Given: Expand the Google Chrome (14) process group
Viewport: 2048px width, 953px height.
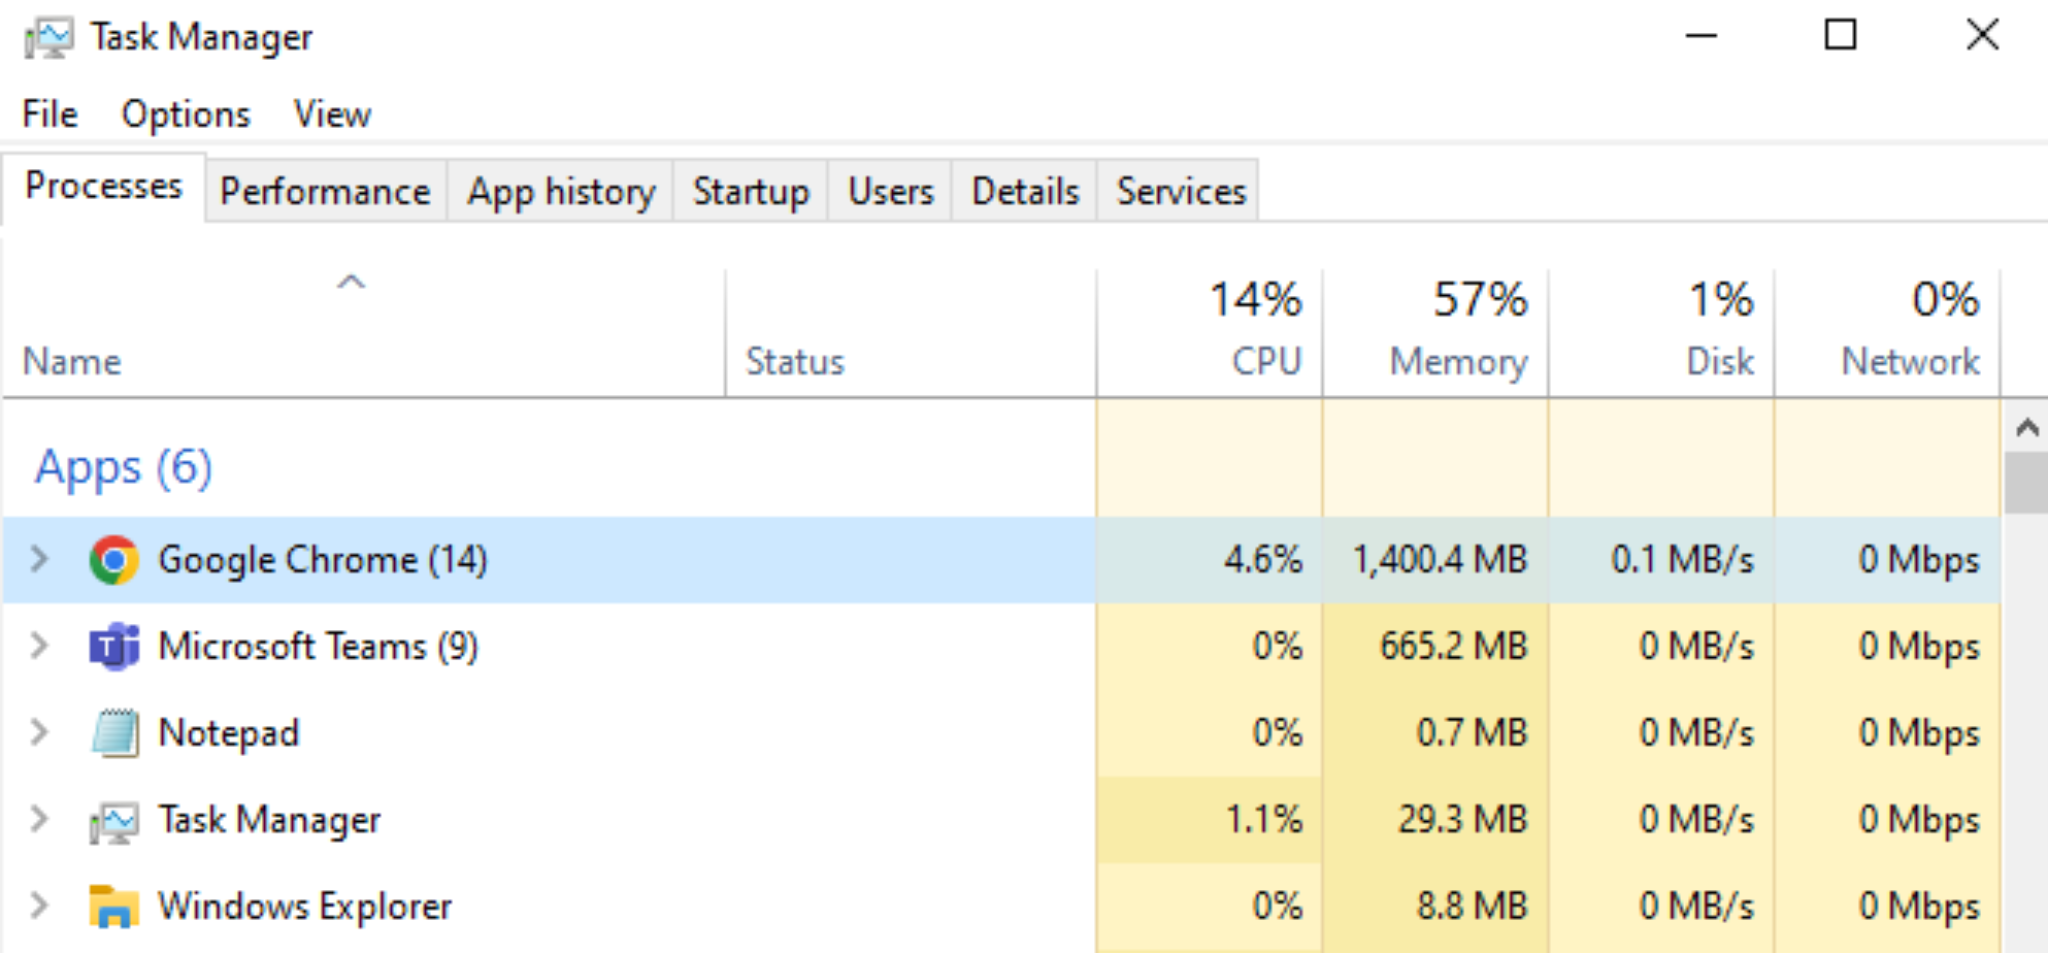Looking at the screenshot, I should coord(39,559).
